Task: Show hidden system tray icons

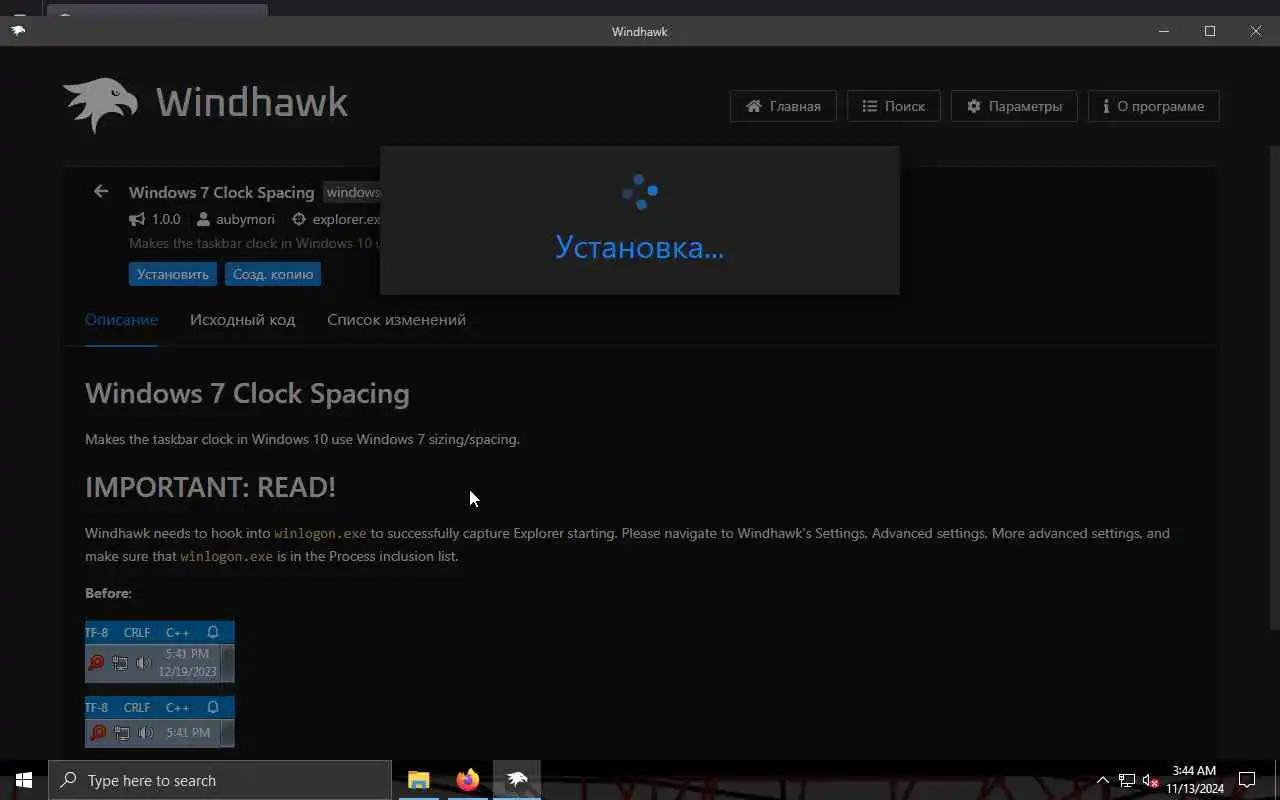Action: click(1103, 780)
